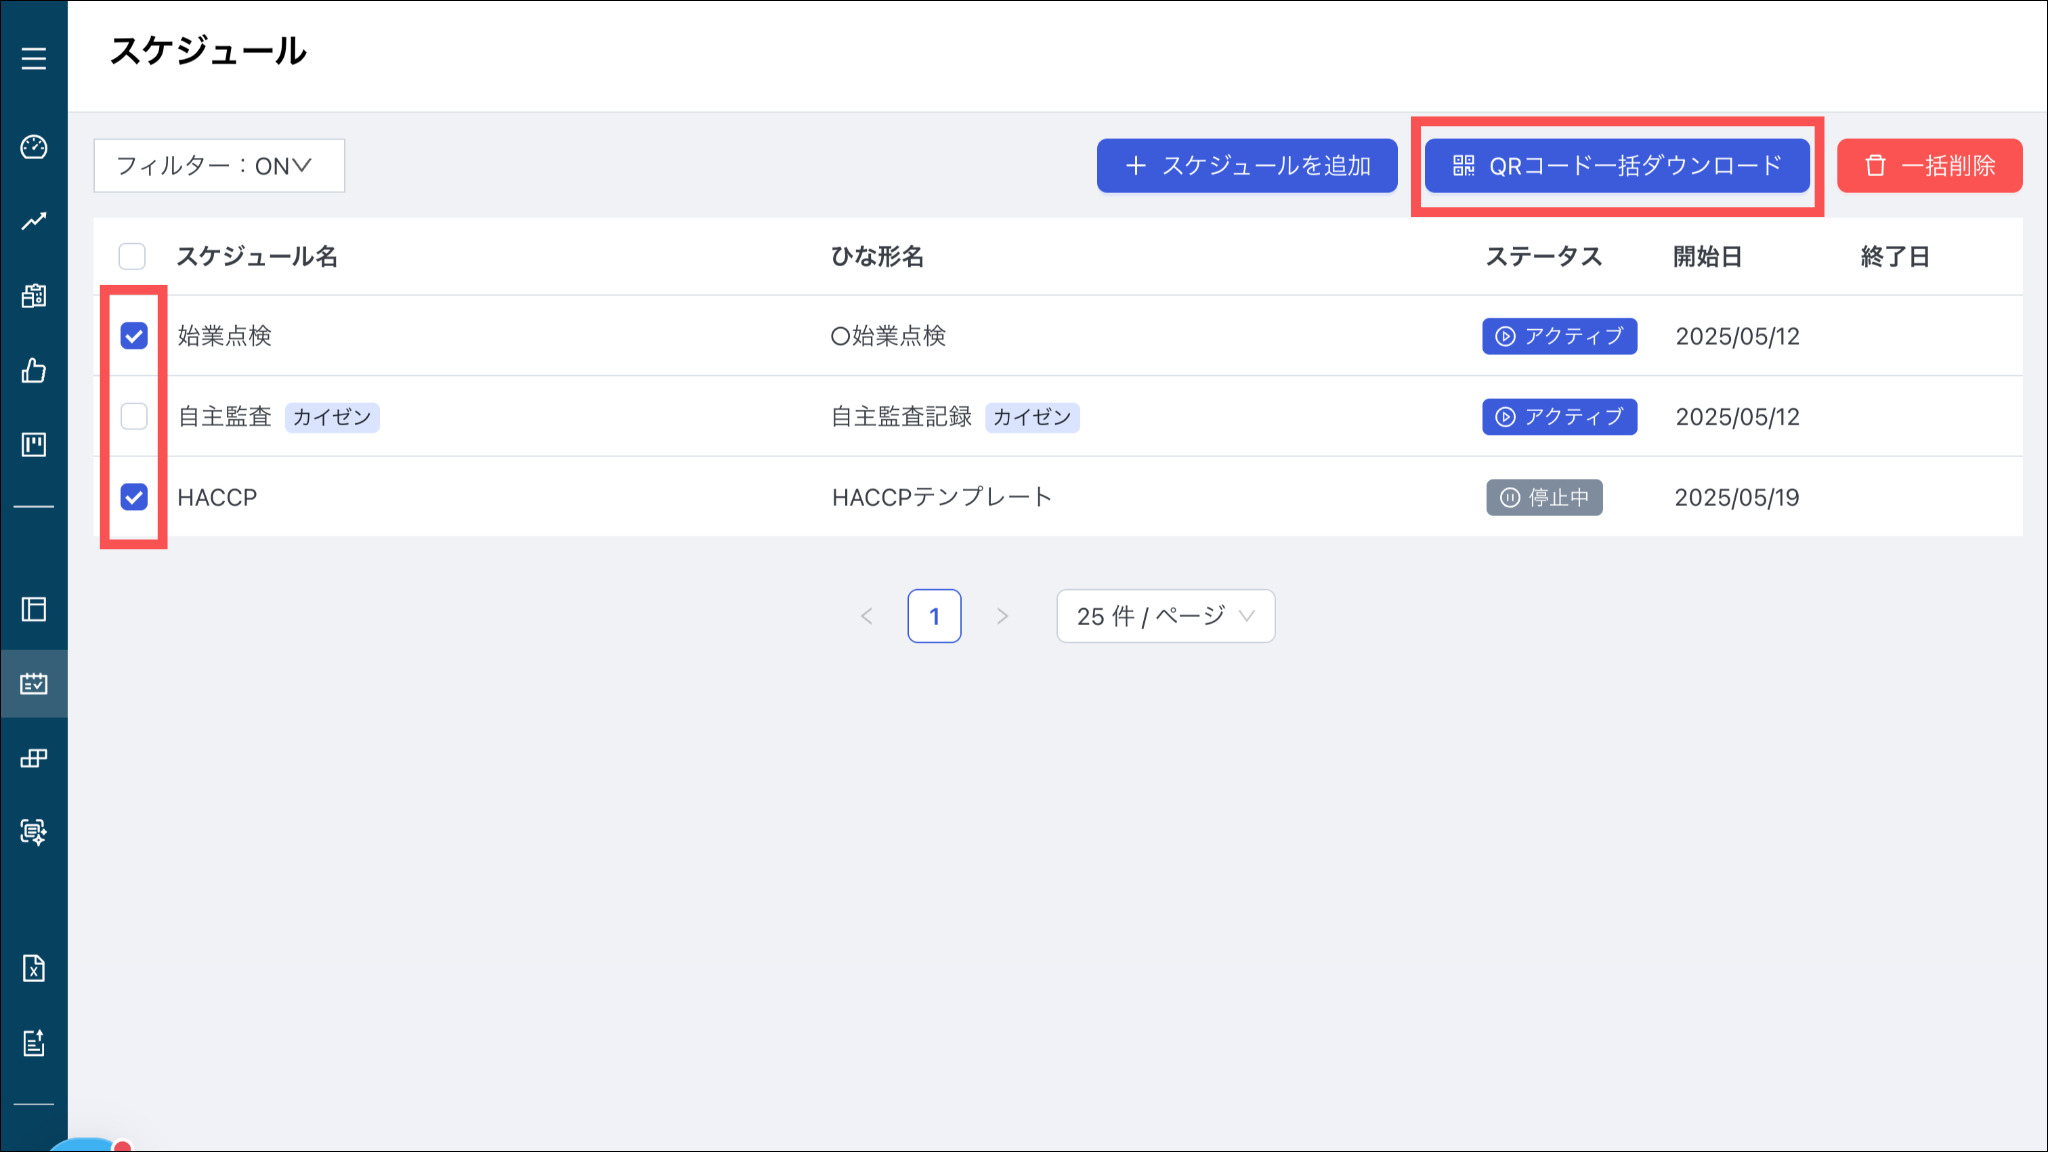Click QRコード一括ダウンロード button
The width and height of the screenshot is (2048, 1152).
[x=1617, y=166]
